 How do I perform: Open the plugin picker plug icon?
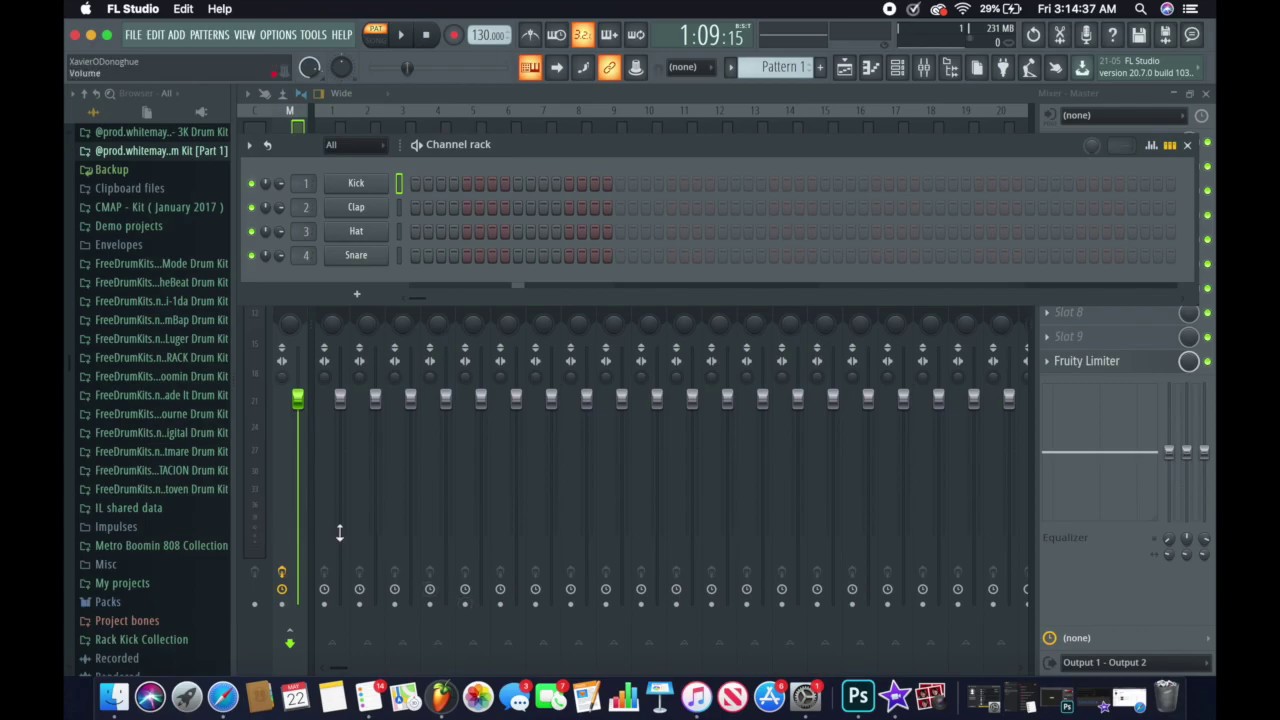[x=1003, y=68]
